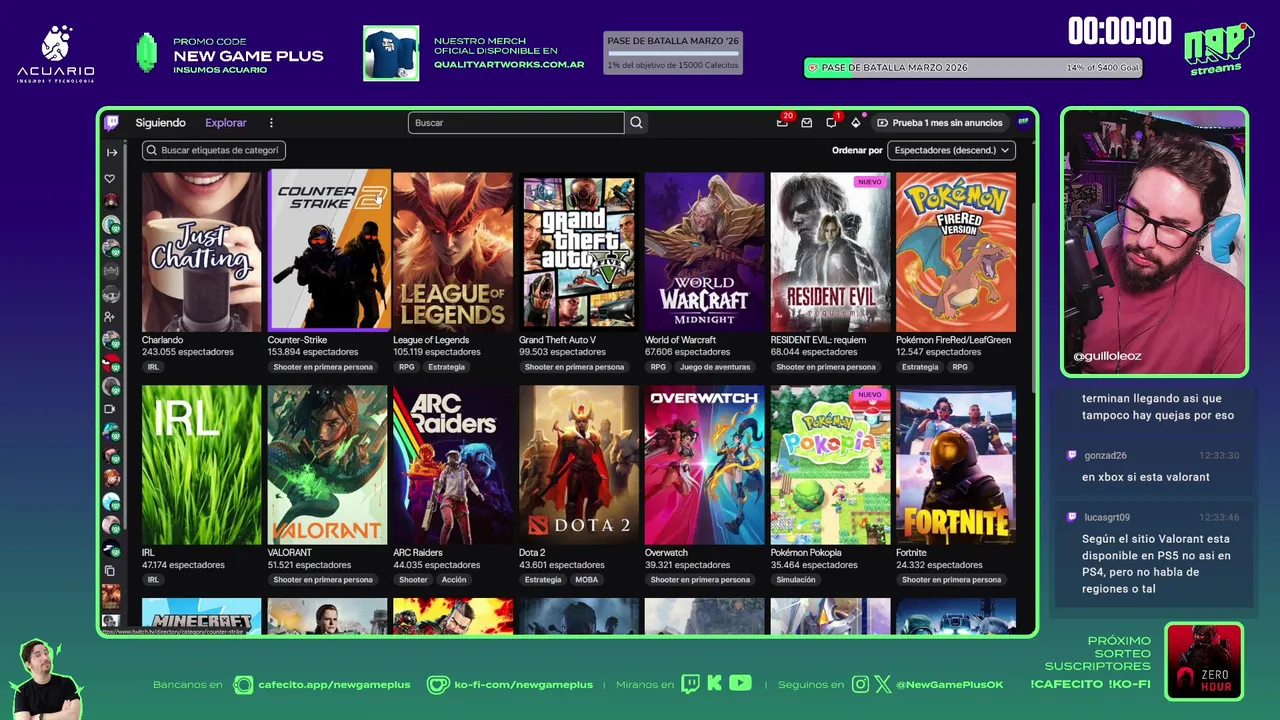Open the VALORANT cover art
The width and height of the screenshot is (1280, 720).
(x=327, y=465)
